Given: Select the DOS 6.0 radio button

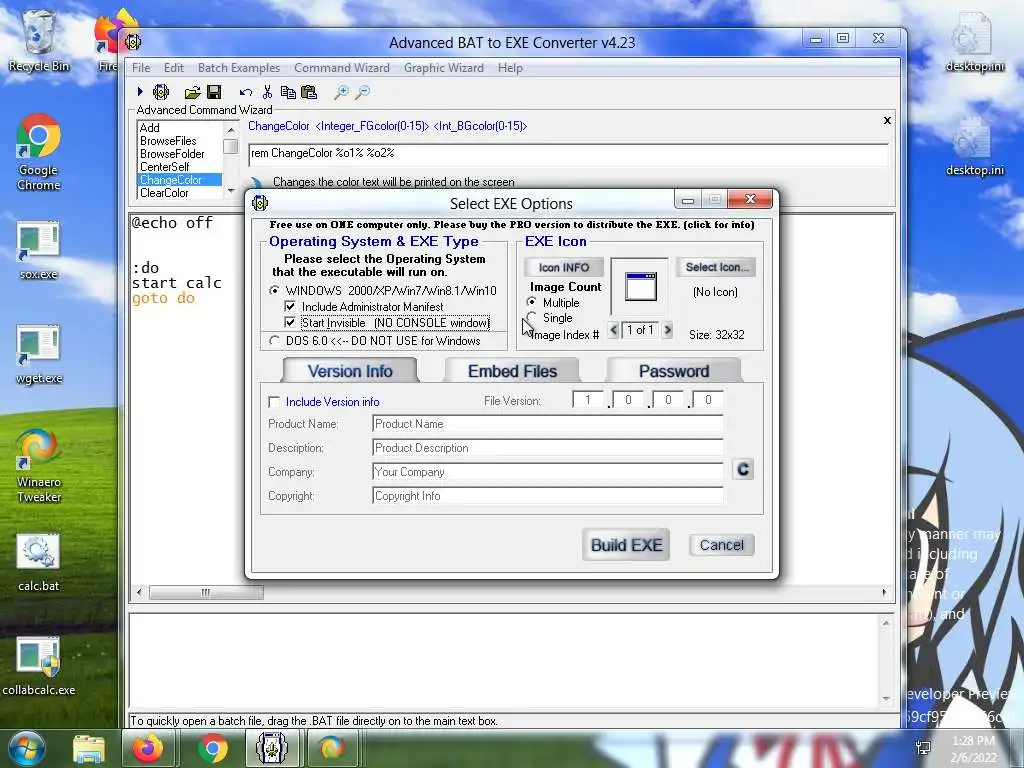Looking at the screenshot, I should click(x=274, y=341).
